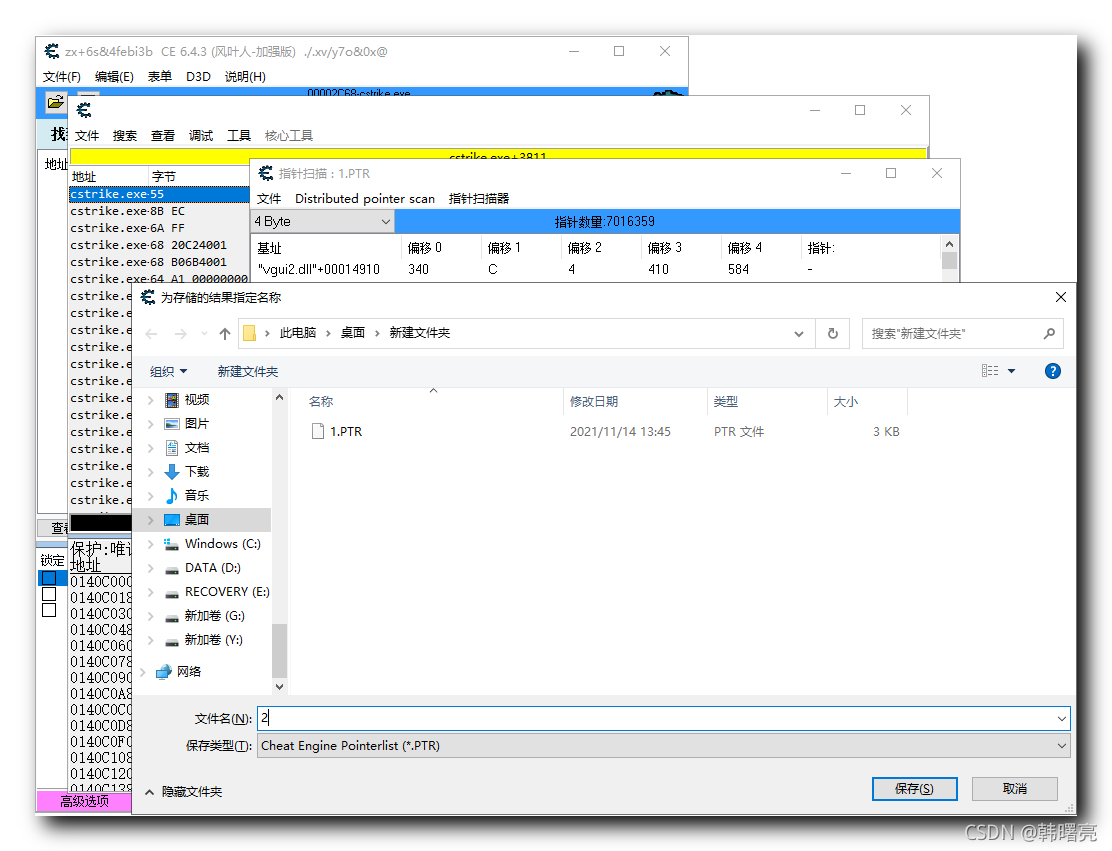Open help with the question mark icon

(x=1052, y=371)
